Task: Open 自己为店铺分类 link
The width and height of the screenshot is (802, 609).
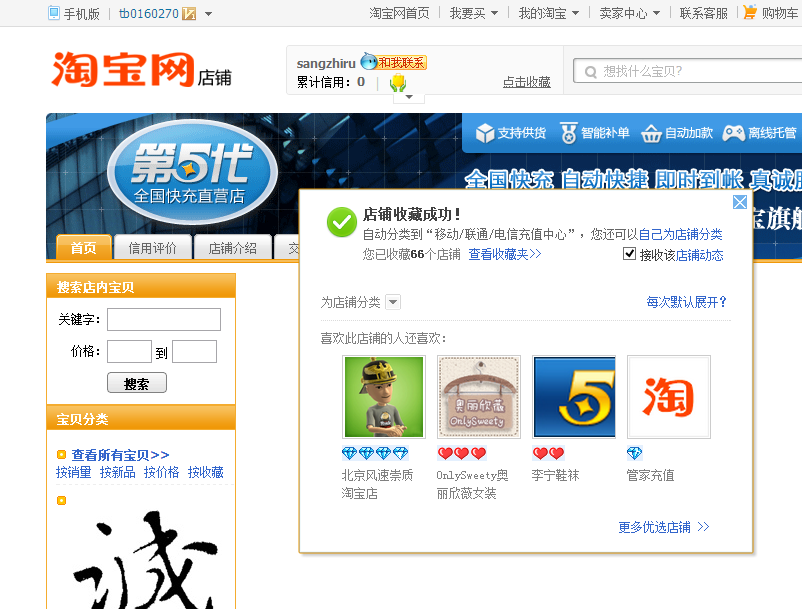Action: click(680, 234)
